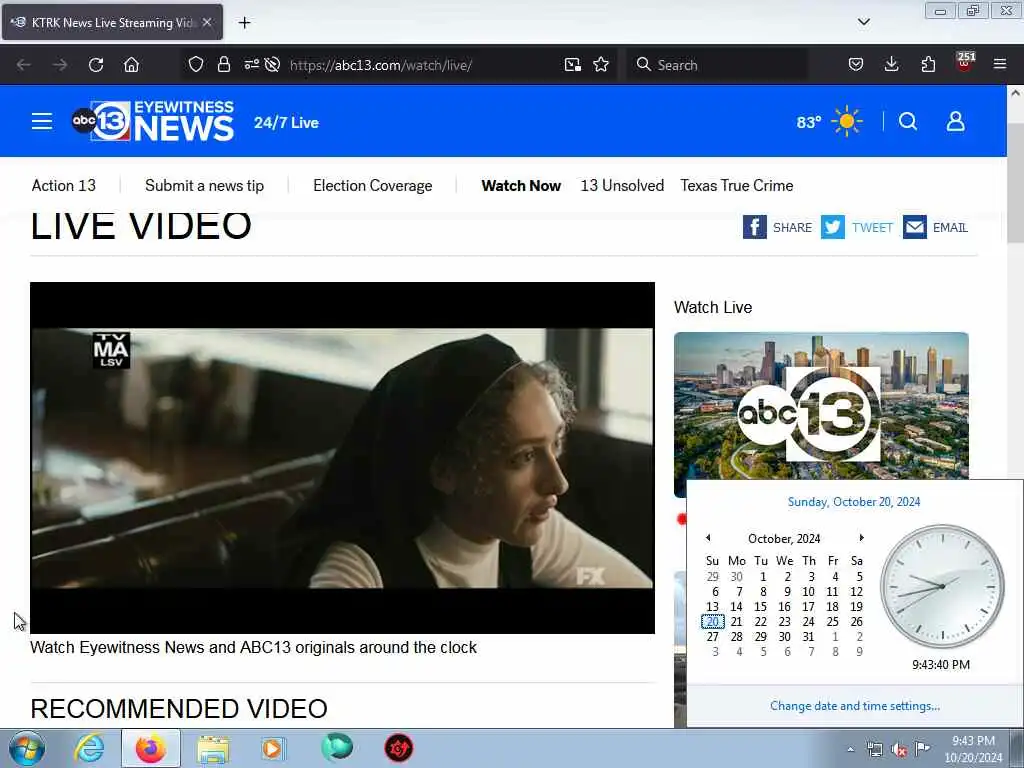
Task: Click Change date and time settings
Action: (855, 706)
